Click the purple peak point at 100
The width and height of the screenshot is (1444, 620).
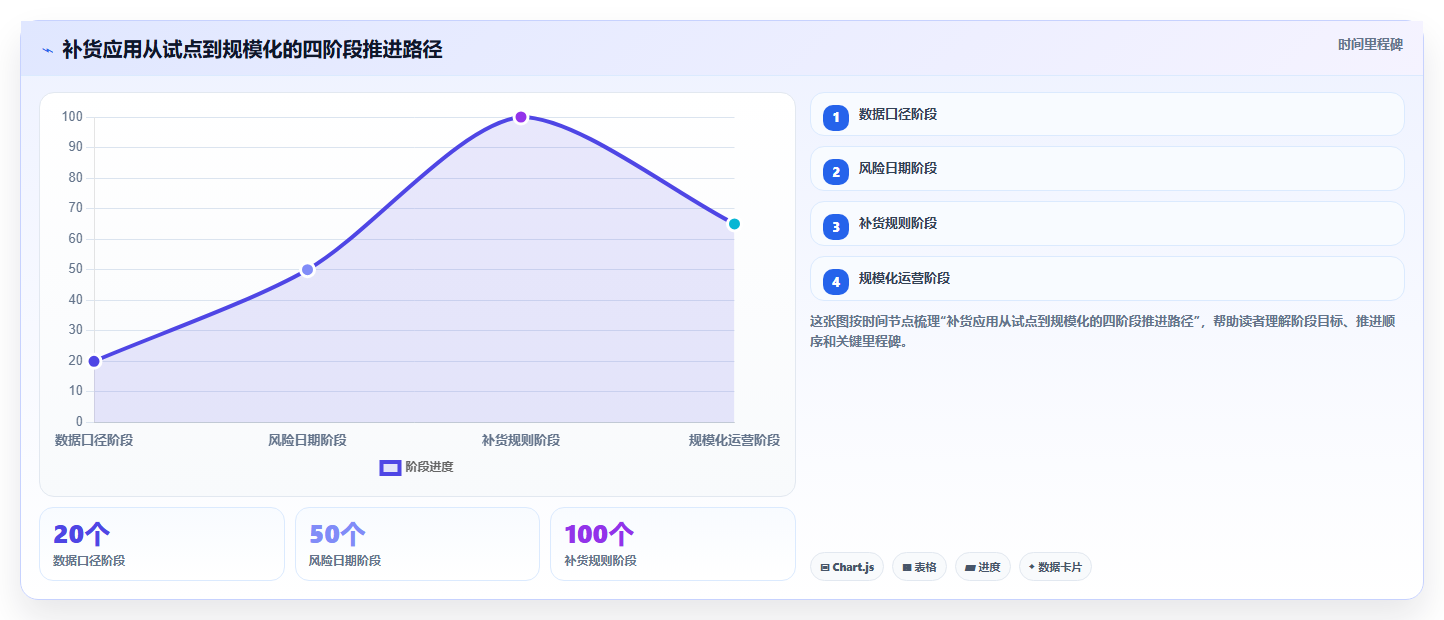tap(521, 117)
